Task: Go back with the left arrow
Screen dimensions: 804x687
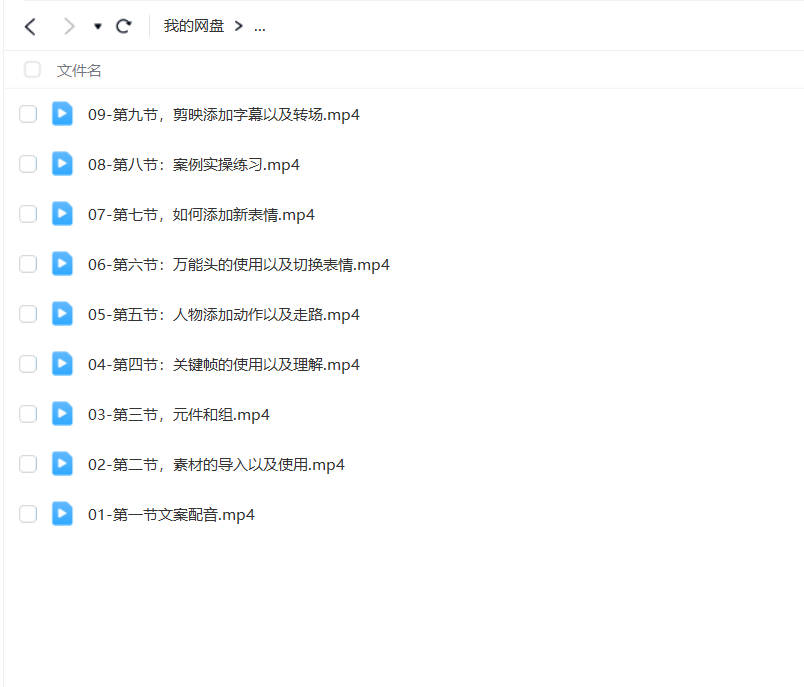Action: point(30,26)
